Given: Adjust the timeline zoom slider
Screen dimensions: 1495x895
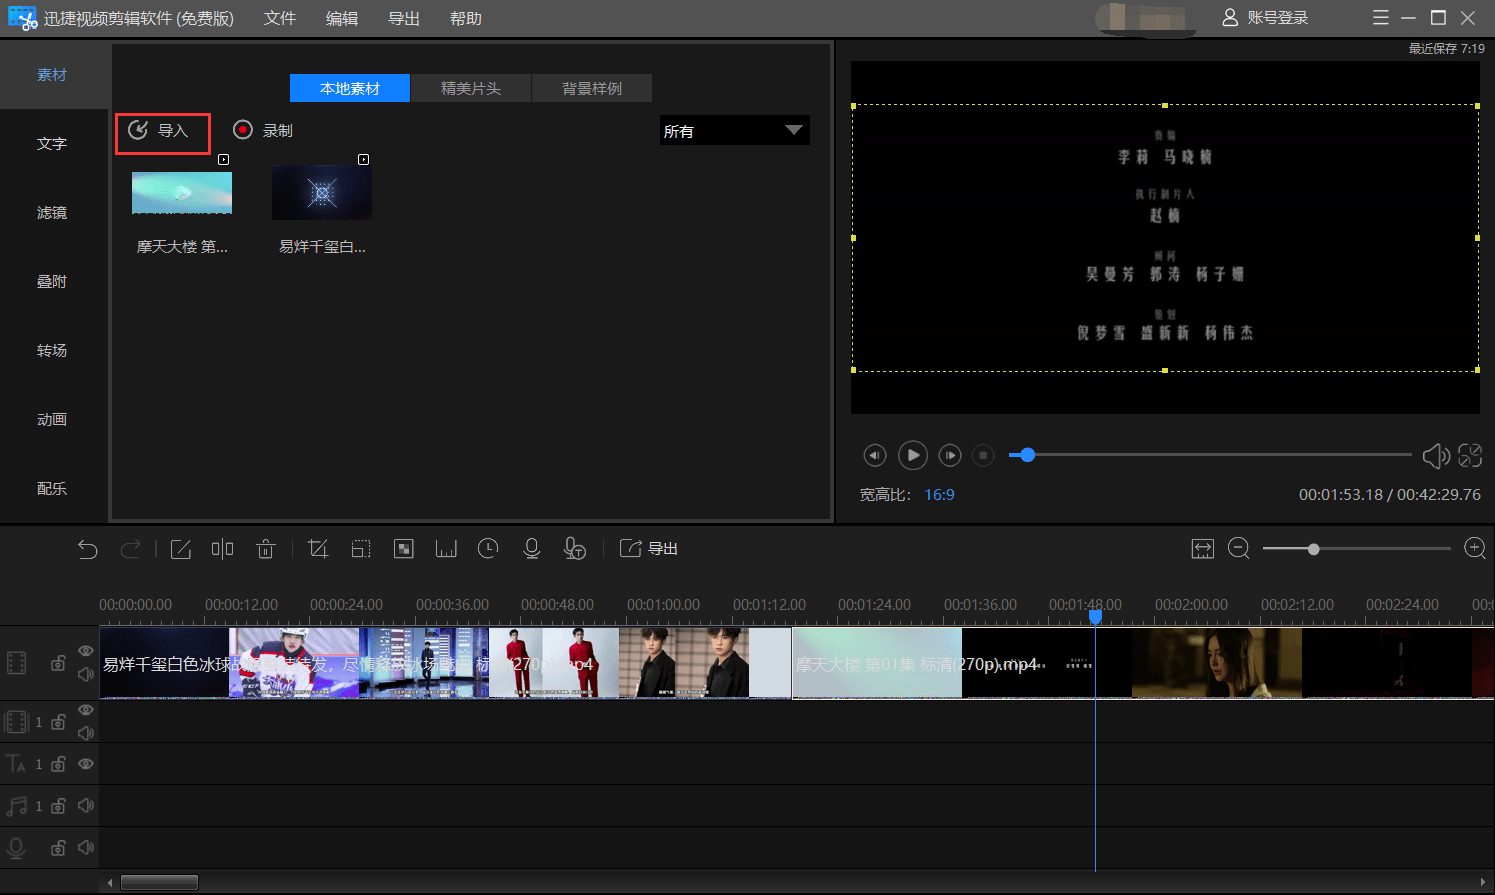Looking at the screenshot, I should 1313,549.
